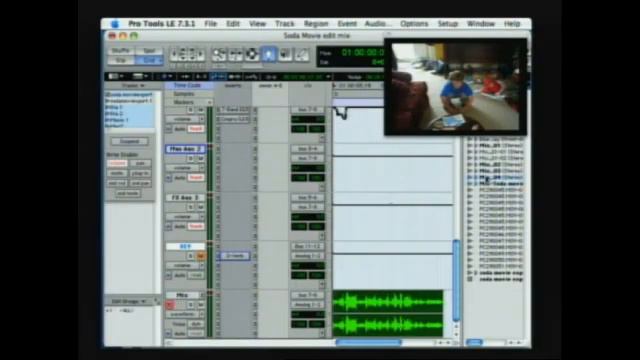The height and width of the screenshot is (360, 640).
Task: Select Slip edit mode
Action: click(121, 60)
